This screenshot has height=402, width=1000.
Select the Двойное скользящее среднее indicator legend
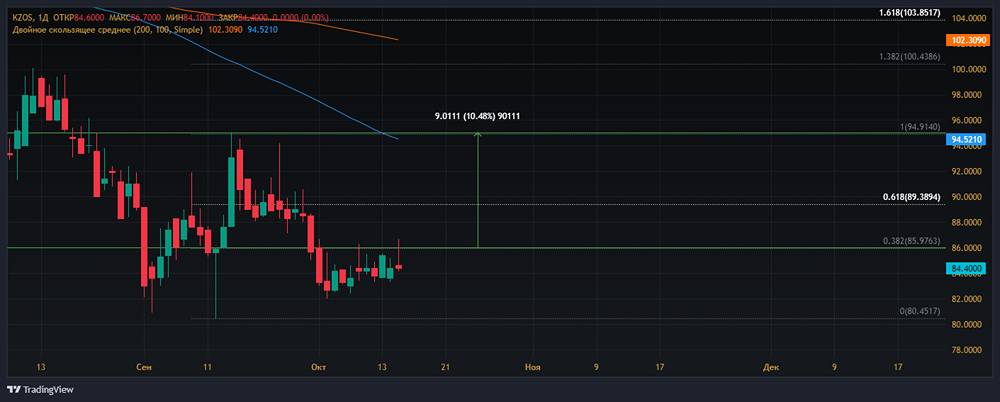coord(108,29)
